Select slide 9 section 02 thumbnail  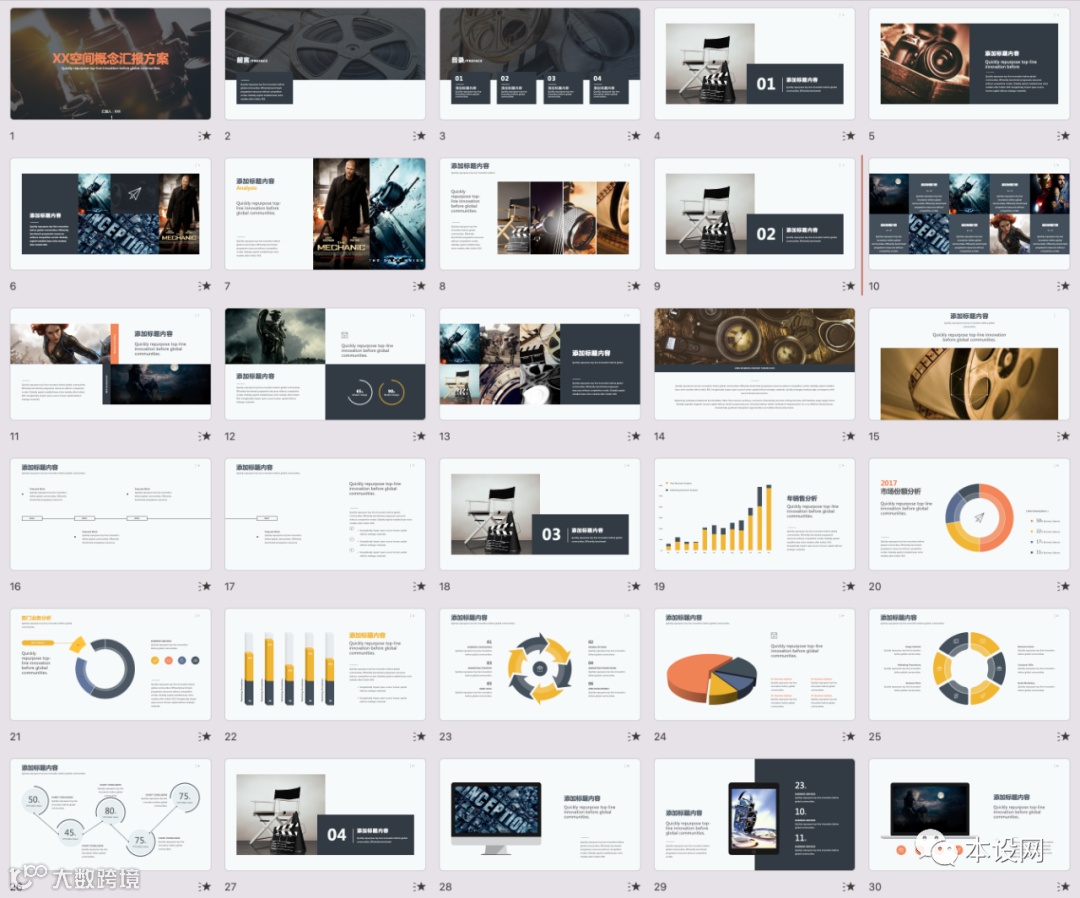(754, 213)
